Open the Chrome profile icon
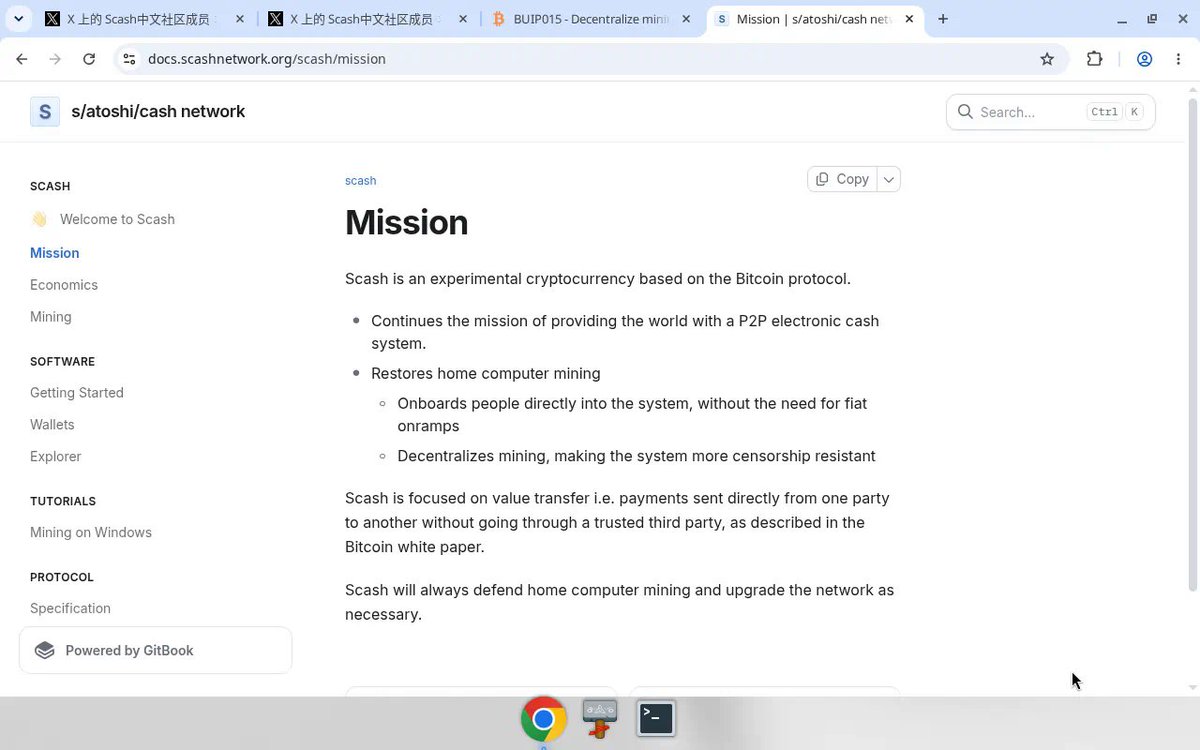Viewport: 1200px width, 750px height. [1145, 59]
